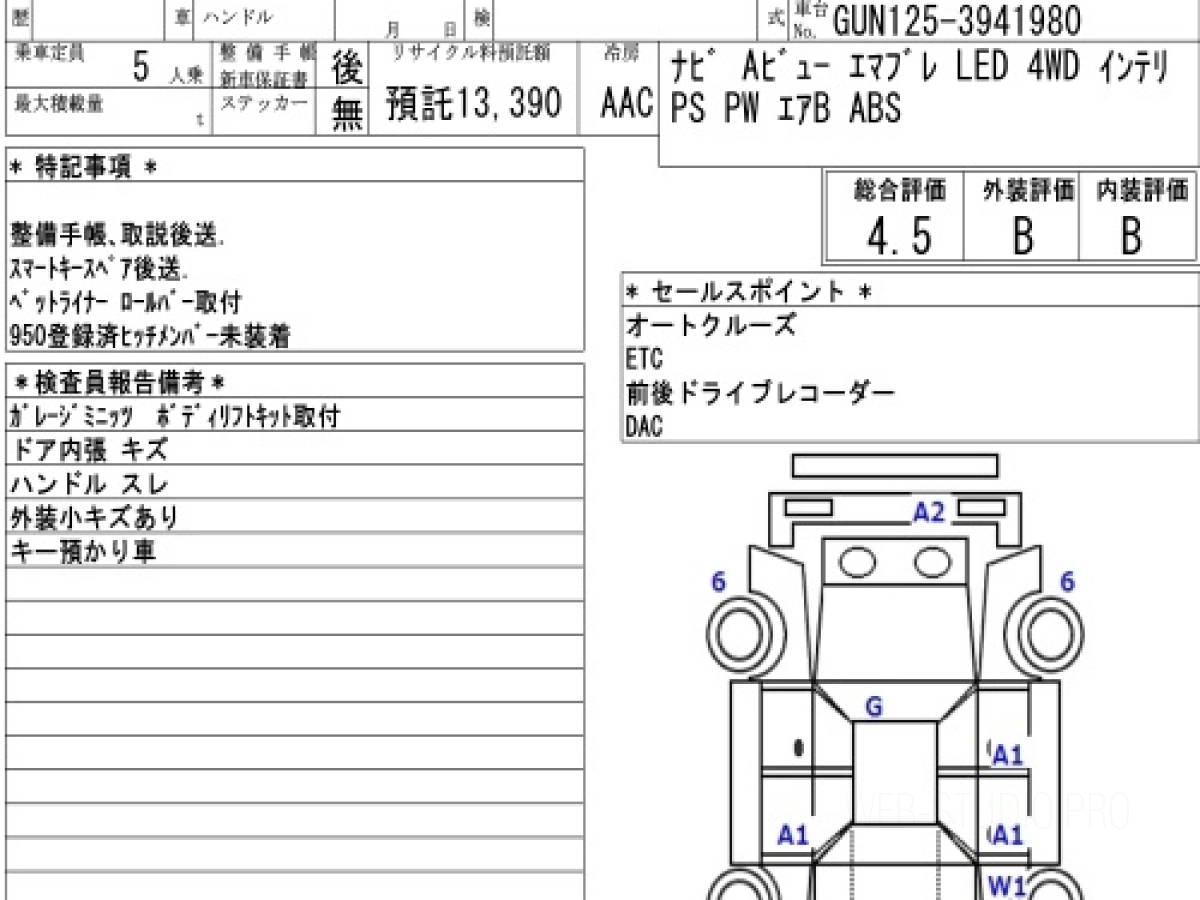Click equipment line PS PW エアB ABS

[x=785, y=107]
